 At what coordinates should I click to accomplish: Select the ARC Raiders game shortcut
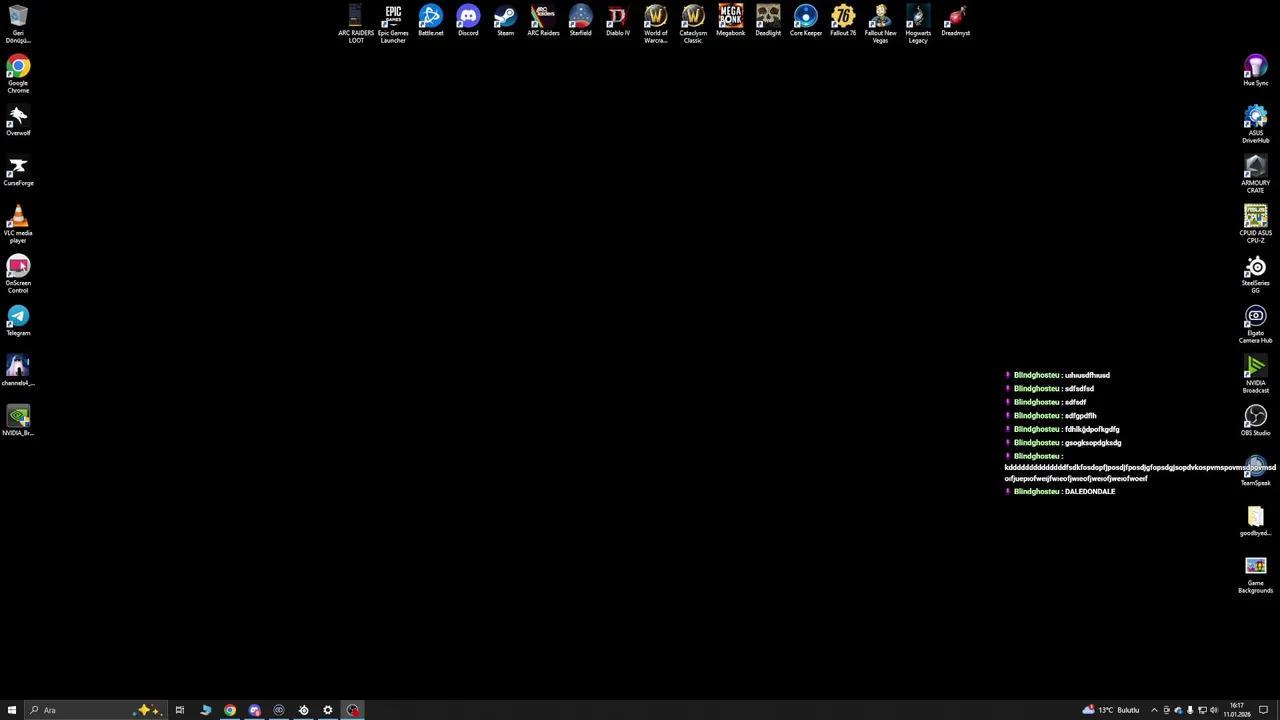(x=543, y=21)
